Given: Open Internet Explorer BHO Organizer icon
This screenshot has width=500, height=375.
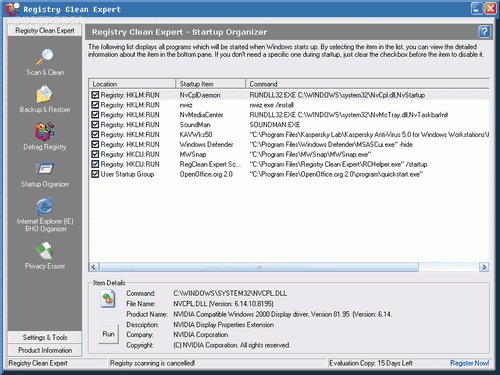Looking at the screenshot, I should 45,206.
